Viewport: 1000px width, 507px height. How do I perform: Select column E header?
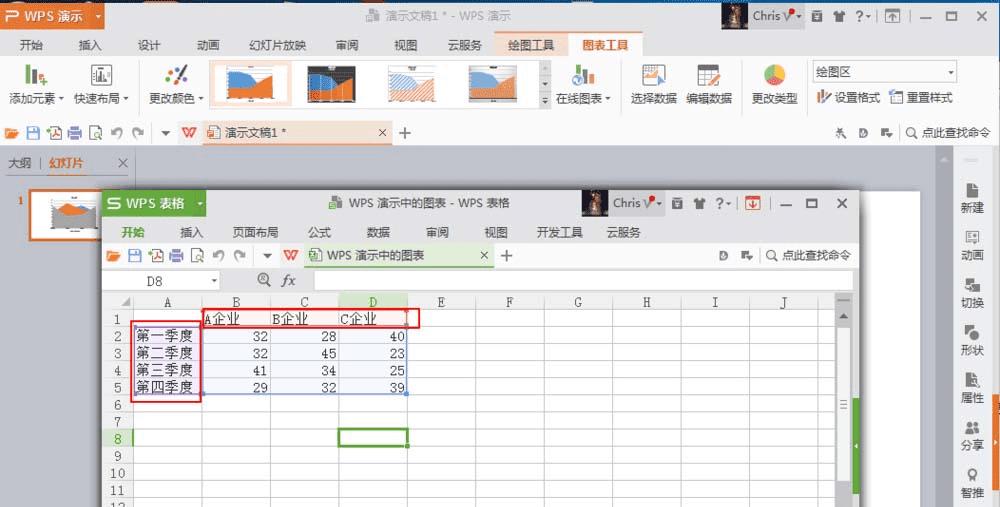coord(441,302)
